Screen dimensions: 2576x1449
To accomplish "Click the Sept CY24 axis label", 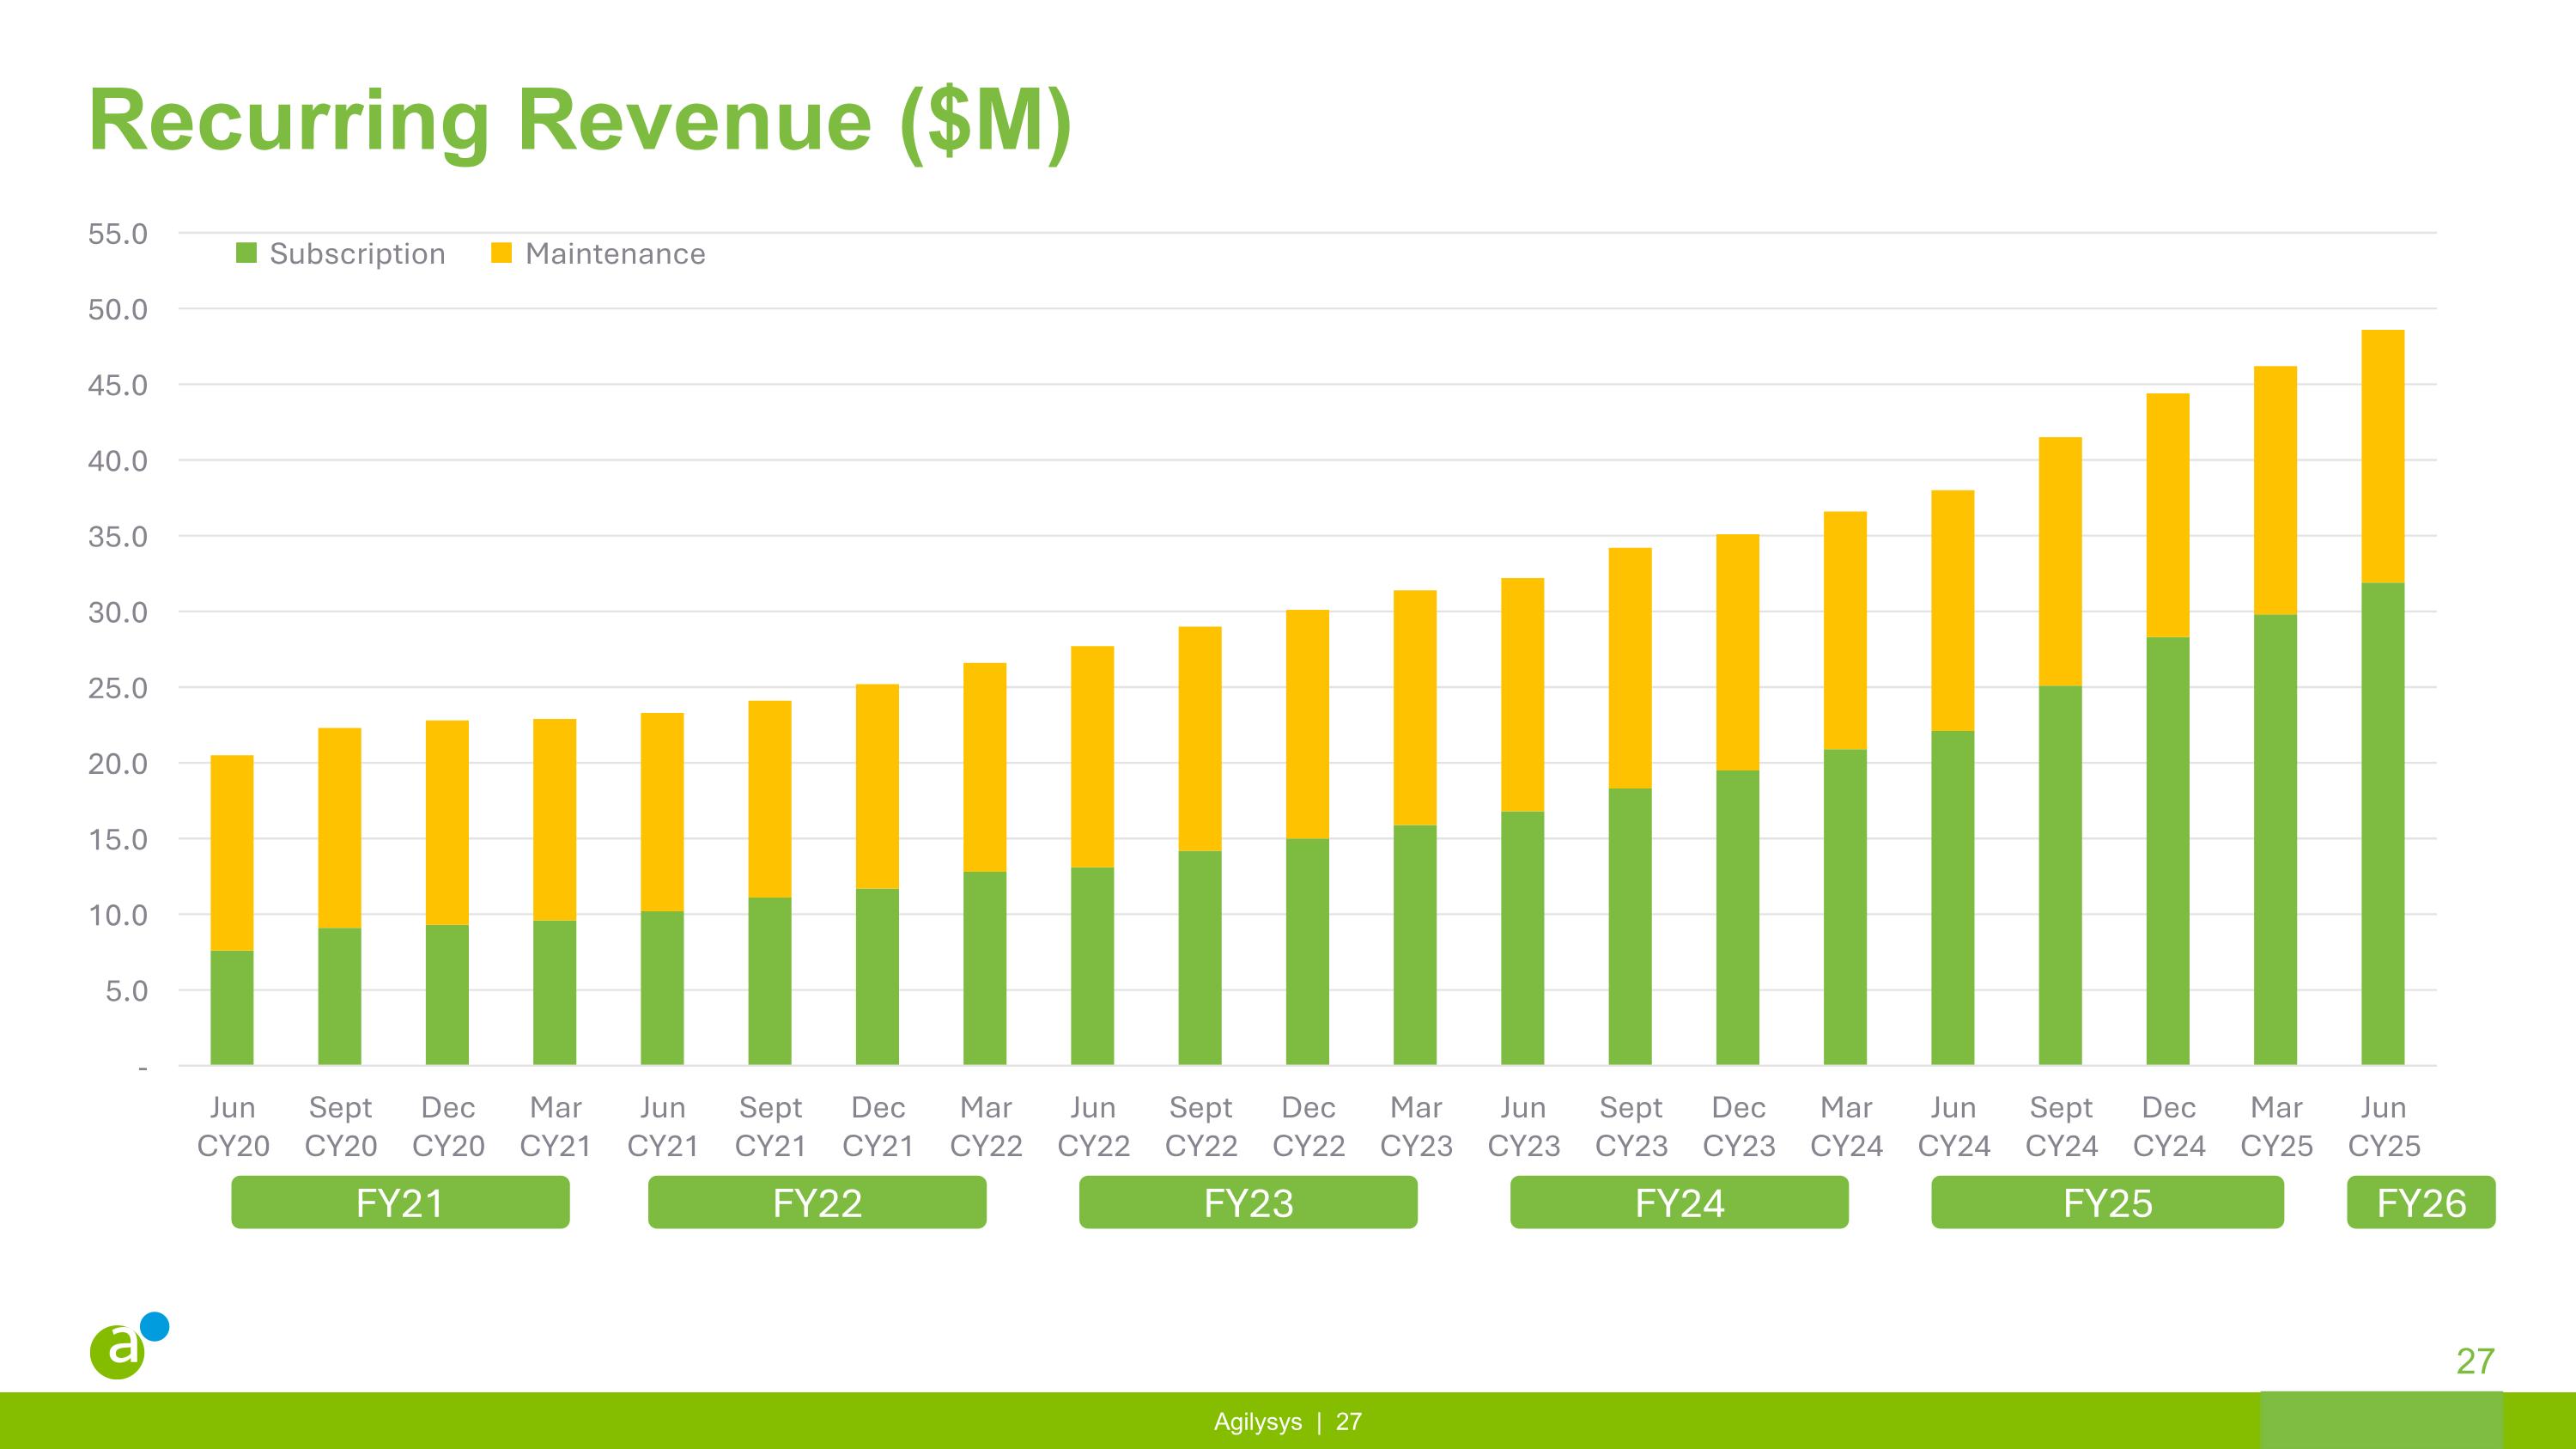I will click(2061, 1126).
